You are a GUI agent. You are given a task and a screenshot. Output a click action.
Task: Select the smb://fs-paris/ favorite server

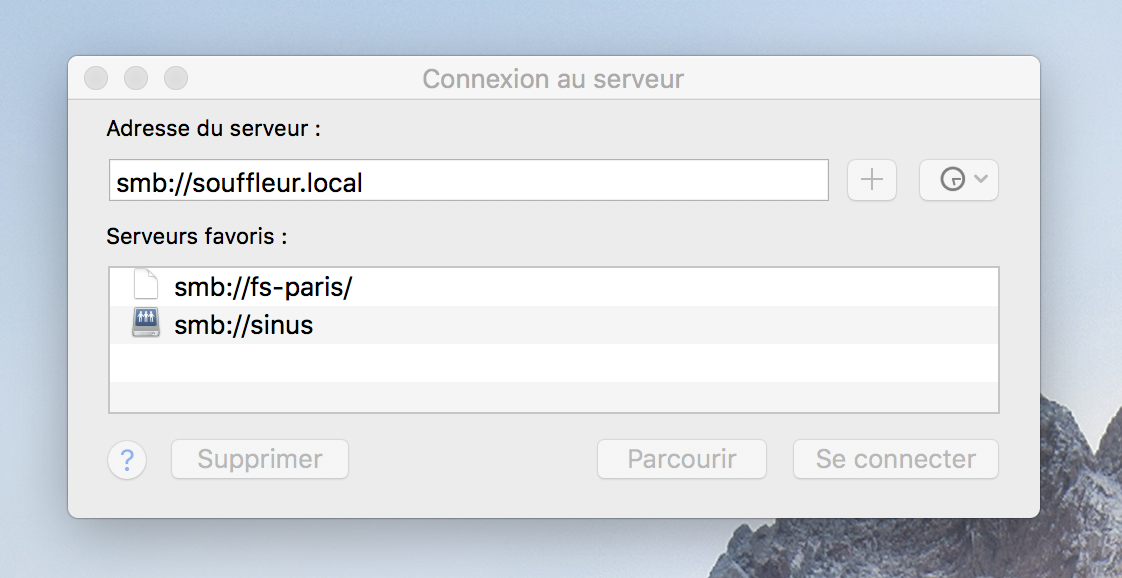553,288
